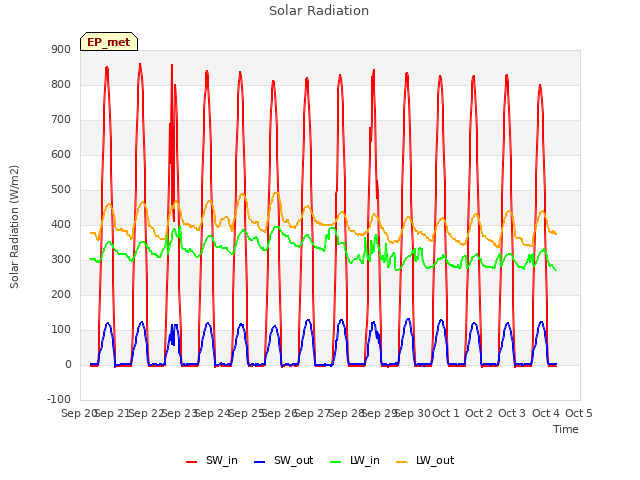This screenshot has height=480, width=640.
Task: Click the -100 y-axis tick label
Action: tap(59, 399)
